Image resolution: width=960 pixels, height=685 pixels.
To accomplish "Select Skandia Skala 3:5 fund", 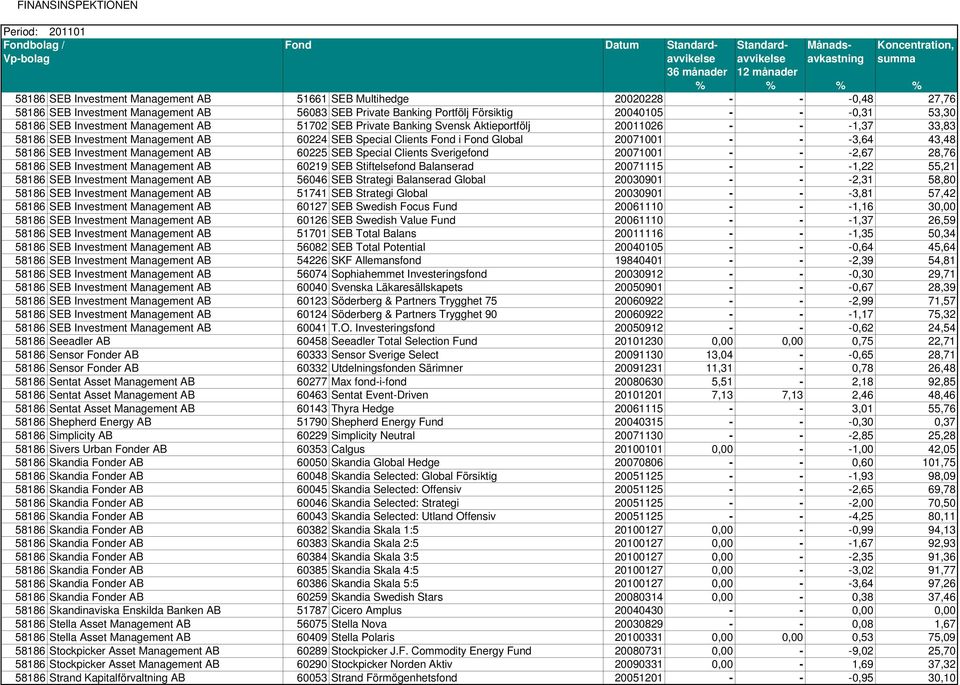I will (375, 557).
